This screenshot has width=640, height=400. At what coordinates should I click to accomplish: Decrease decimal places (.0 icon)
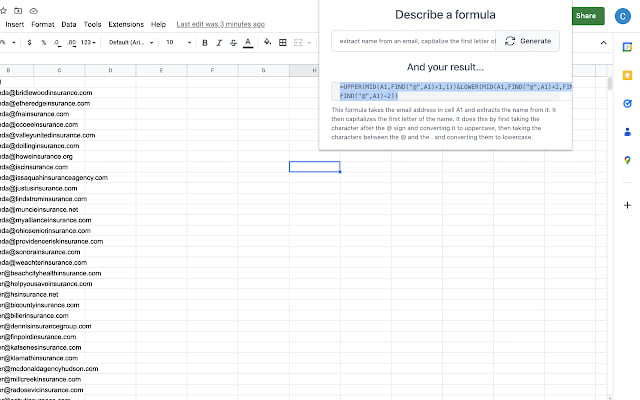pyautogui.click(x=57, y=42)
